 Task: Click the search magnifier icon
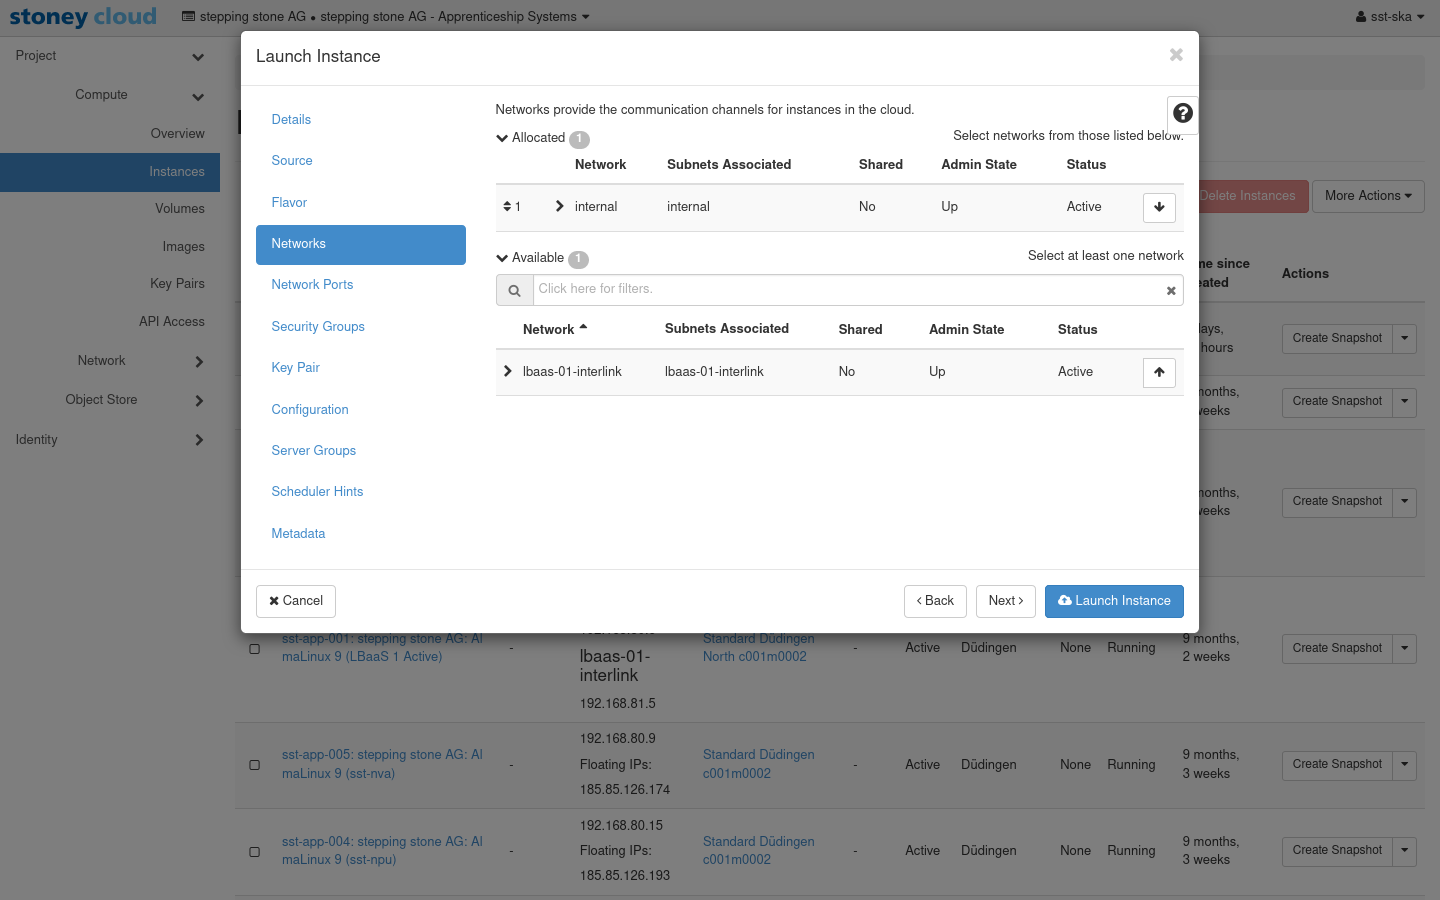pos(514,291)
